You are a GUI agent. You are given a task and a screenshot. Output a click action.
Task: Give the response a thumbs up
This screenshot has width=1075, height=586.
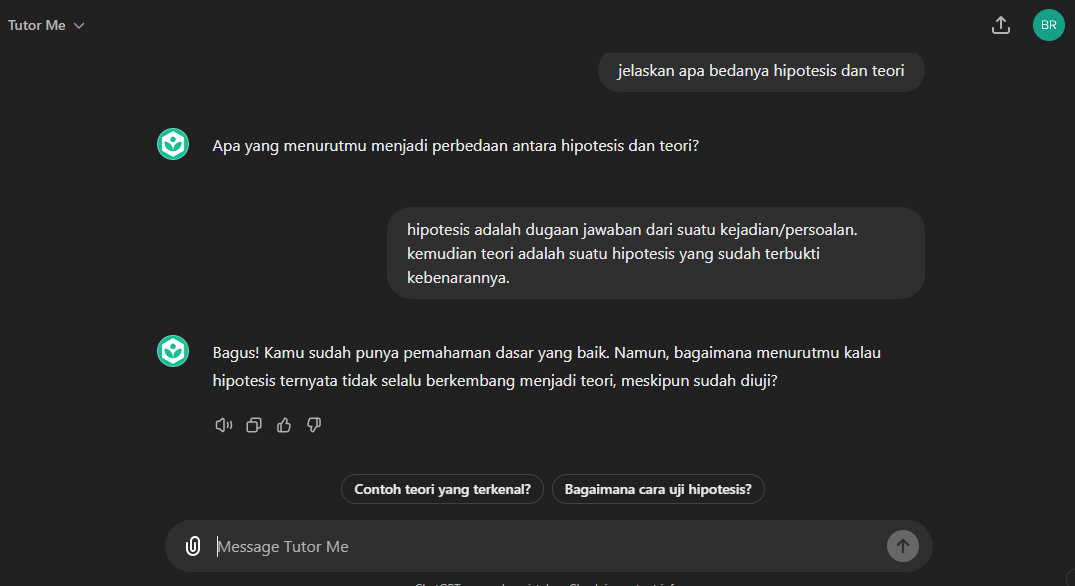tap(283, 424)
